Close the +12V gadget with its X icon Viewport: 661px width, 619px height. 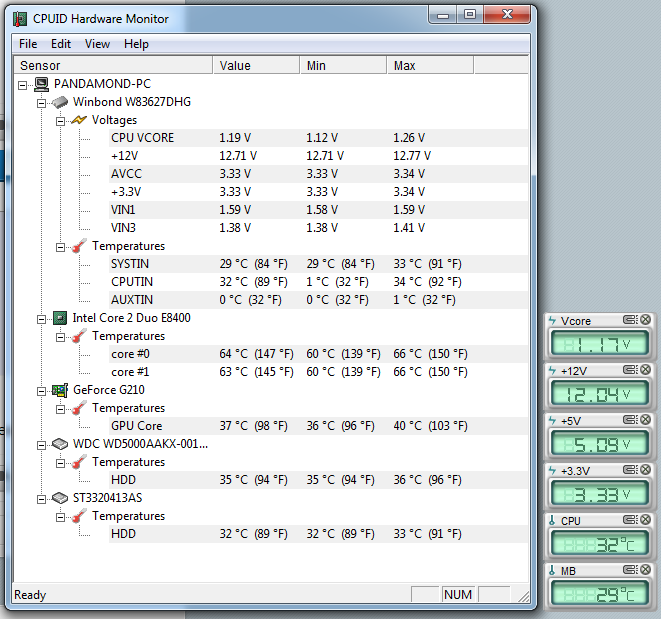(x=645, y=370)
